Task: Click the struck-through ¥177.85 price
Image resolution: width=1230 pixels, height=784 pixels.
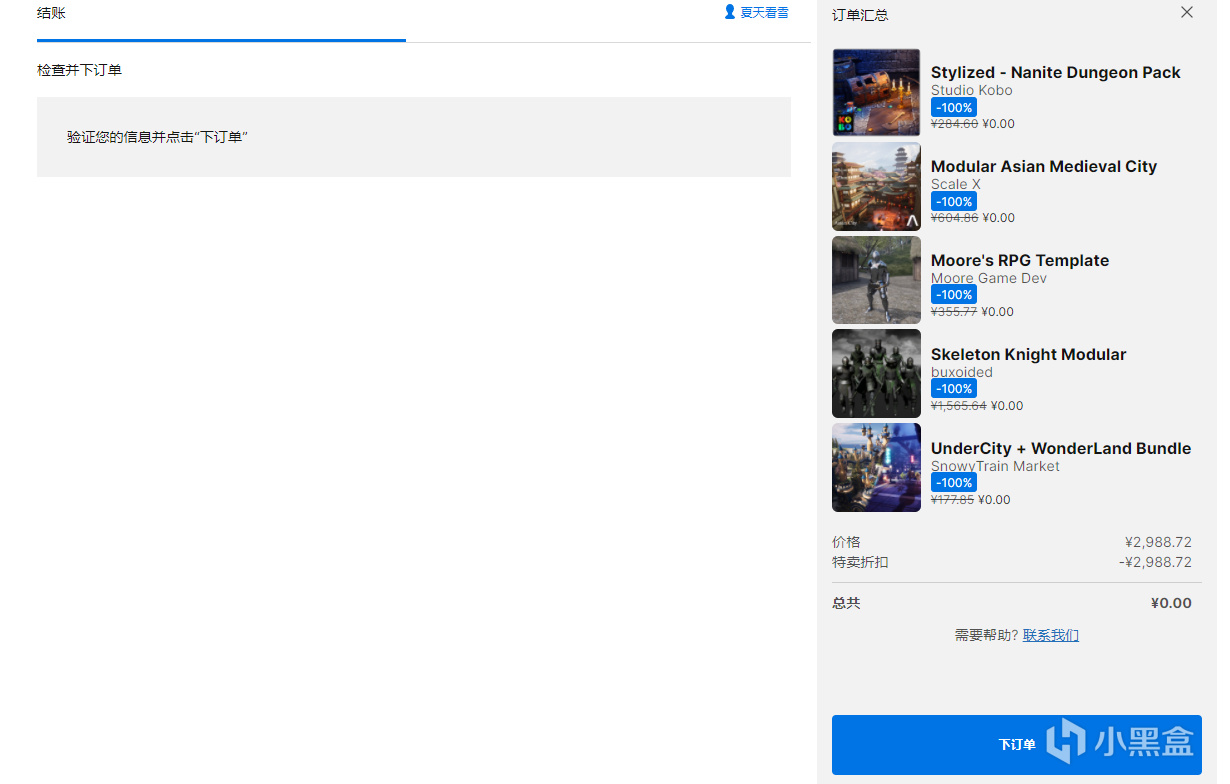Action: (952, 500)
